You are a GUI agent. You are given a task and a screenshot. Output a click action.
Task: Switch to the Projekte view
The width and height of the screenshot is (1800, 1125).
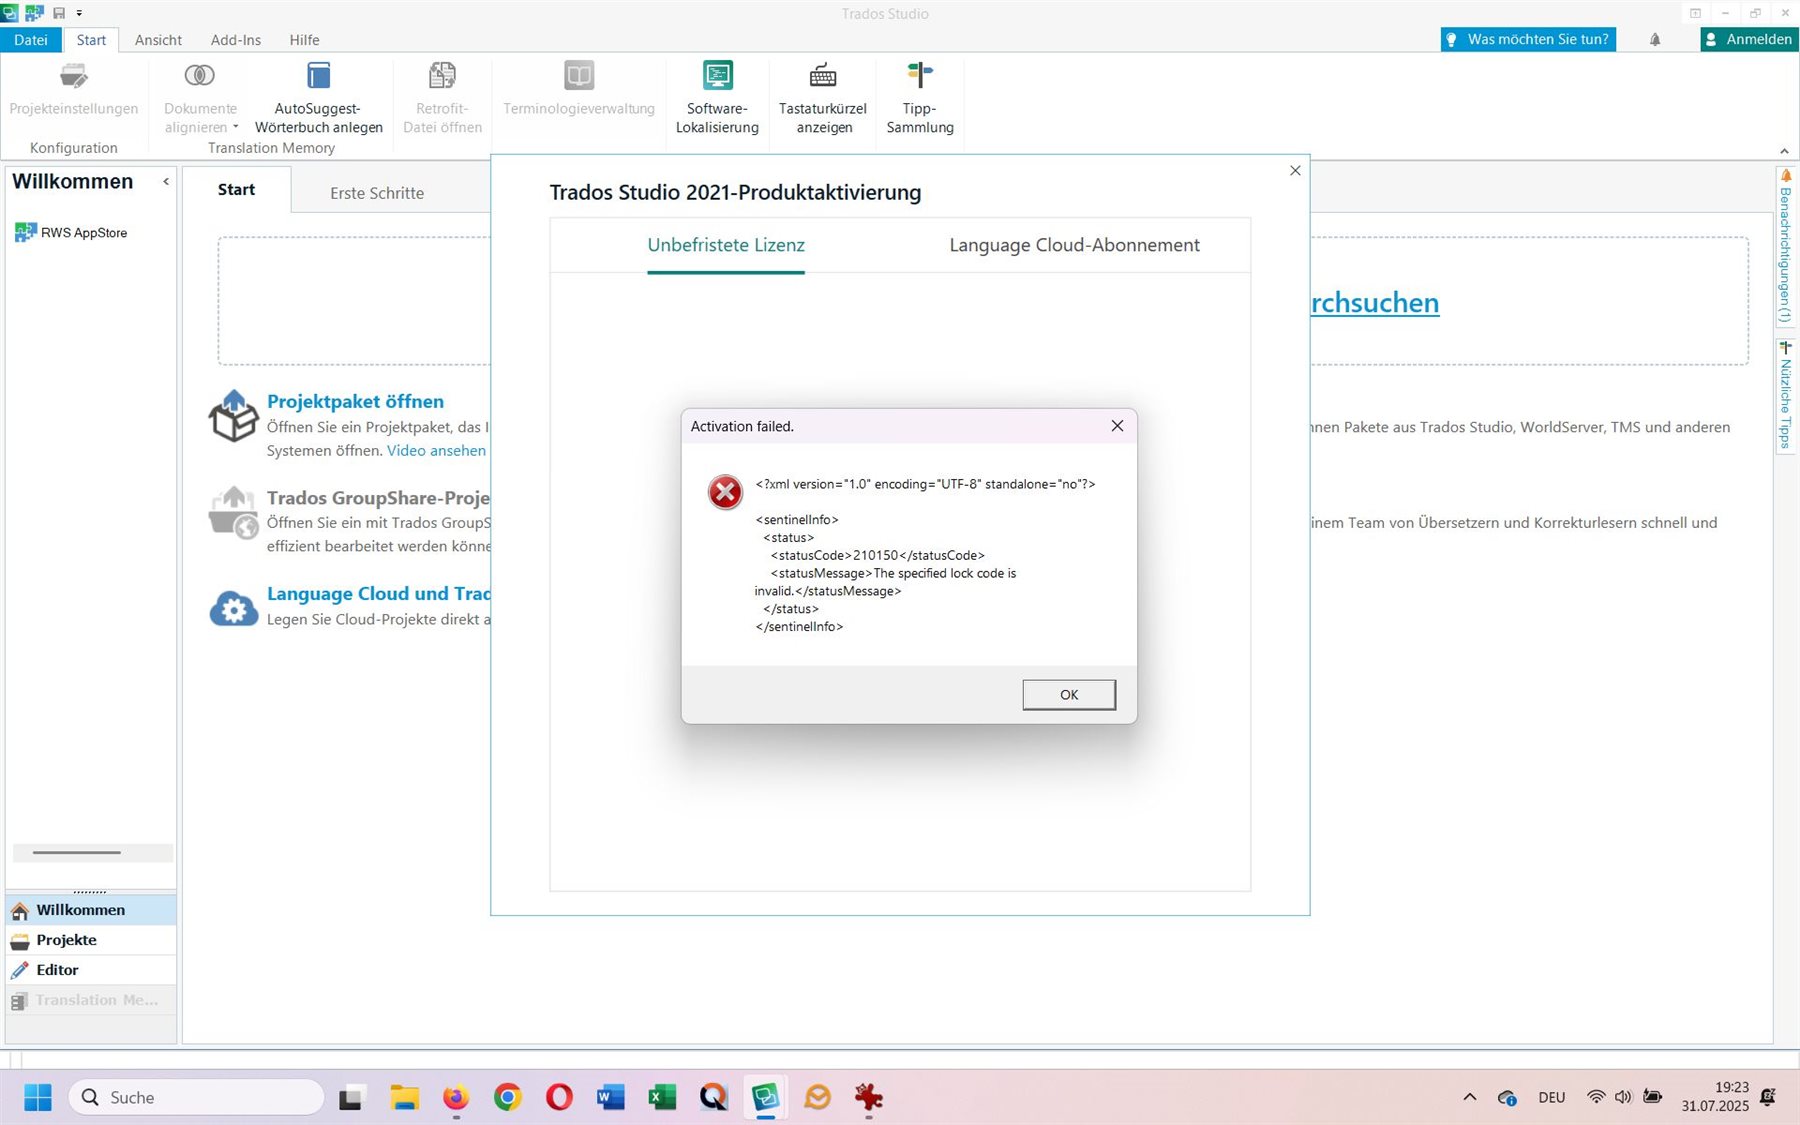[x=66, y=940]
